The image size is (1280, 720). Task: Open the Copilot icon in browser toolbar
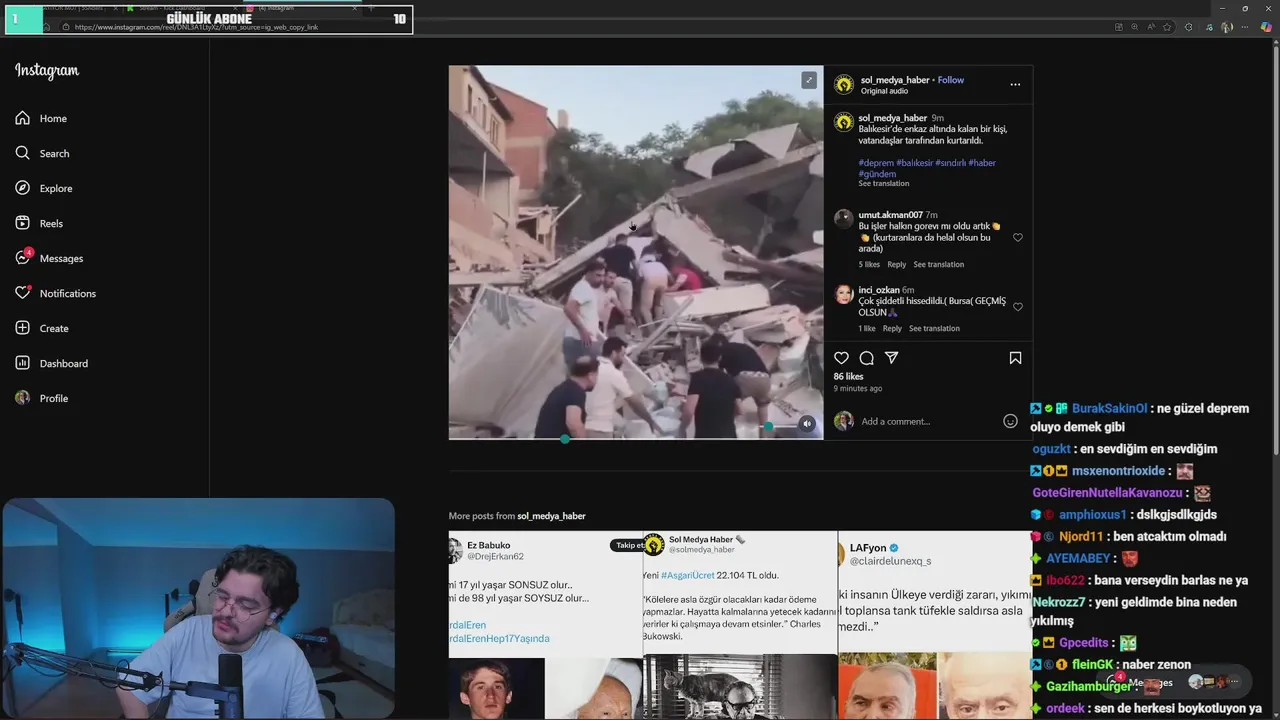coord(1266,27)
